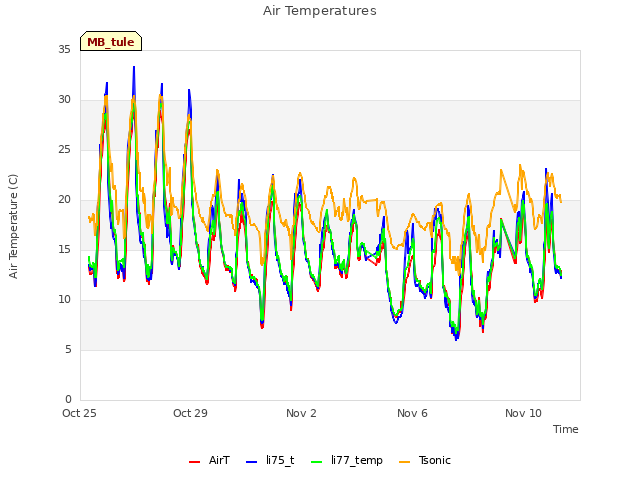The image size is (640, 480).
Task: Toggle the Tsonic legend entry
Action: coord(424,460)
